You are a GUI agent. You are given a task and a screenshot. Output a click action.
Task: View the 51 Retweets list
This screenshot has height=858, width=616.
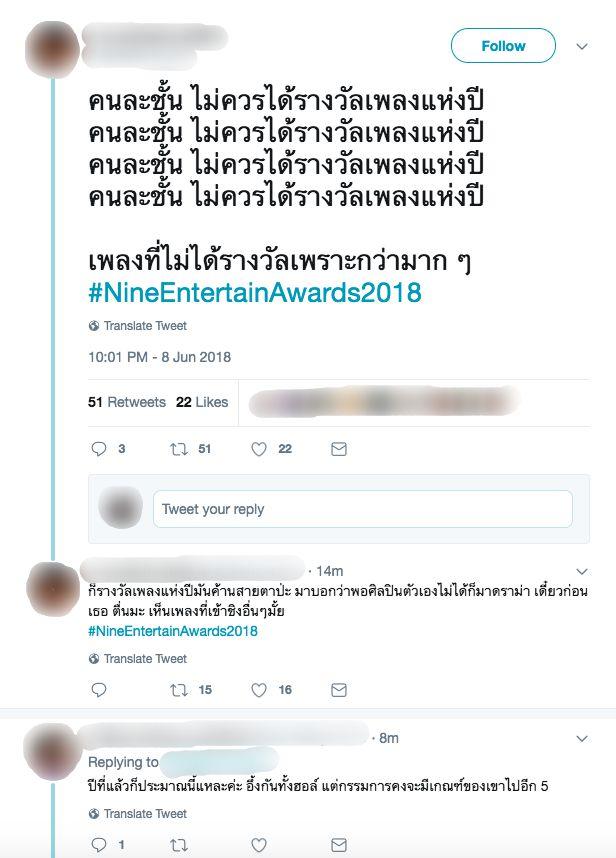(127, 402)
